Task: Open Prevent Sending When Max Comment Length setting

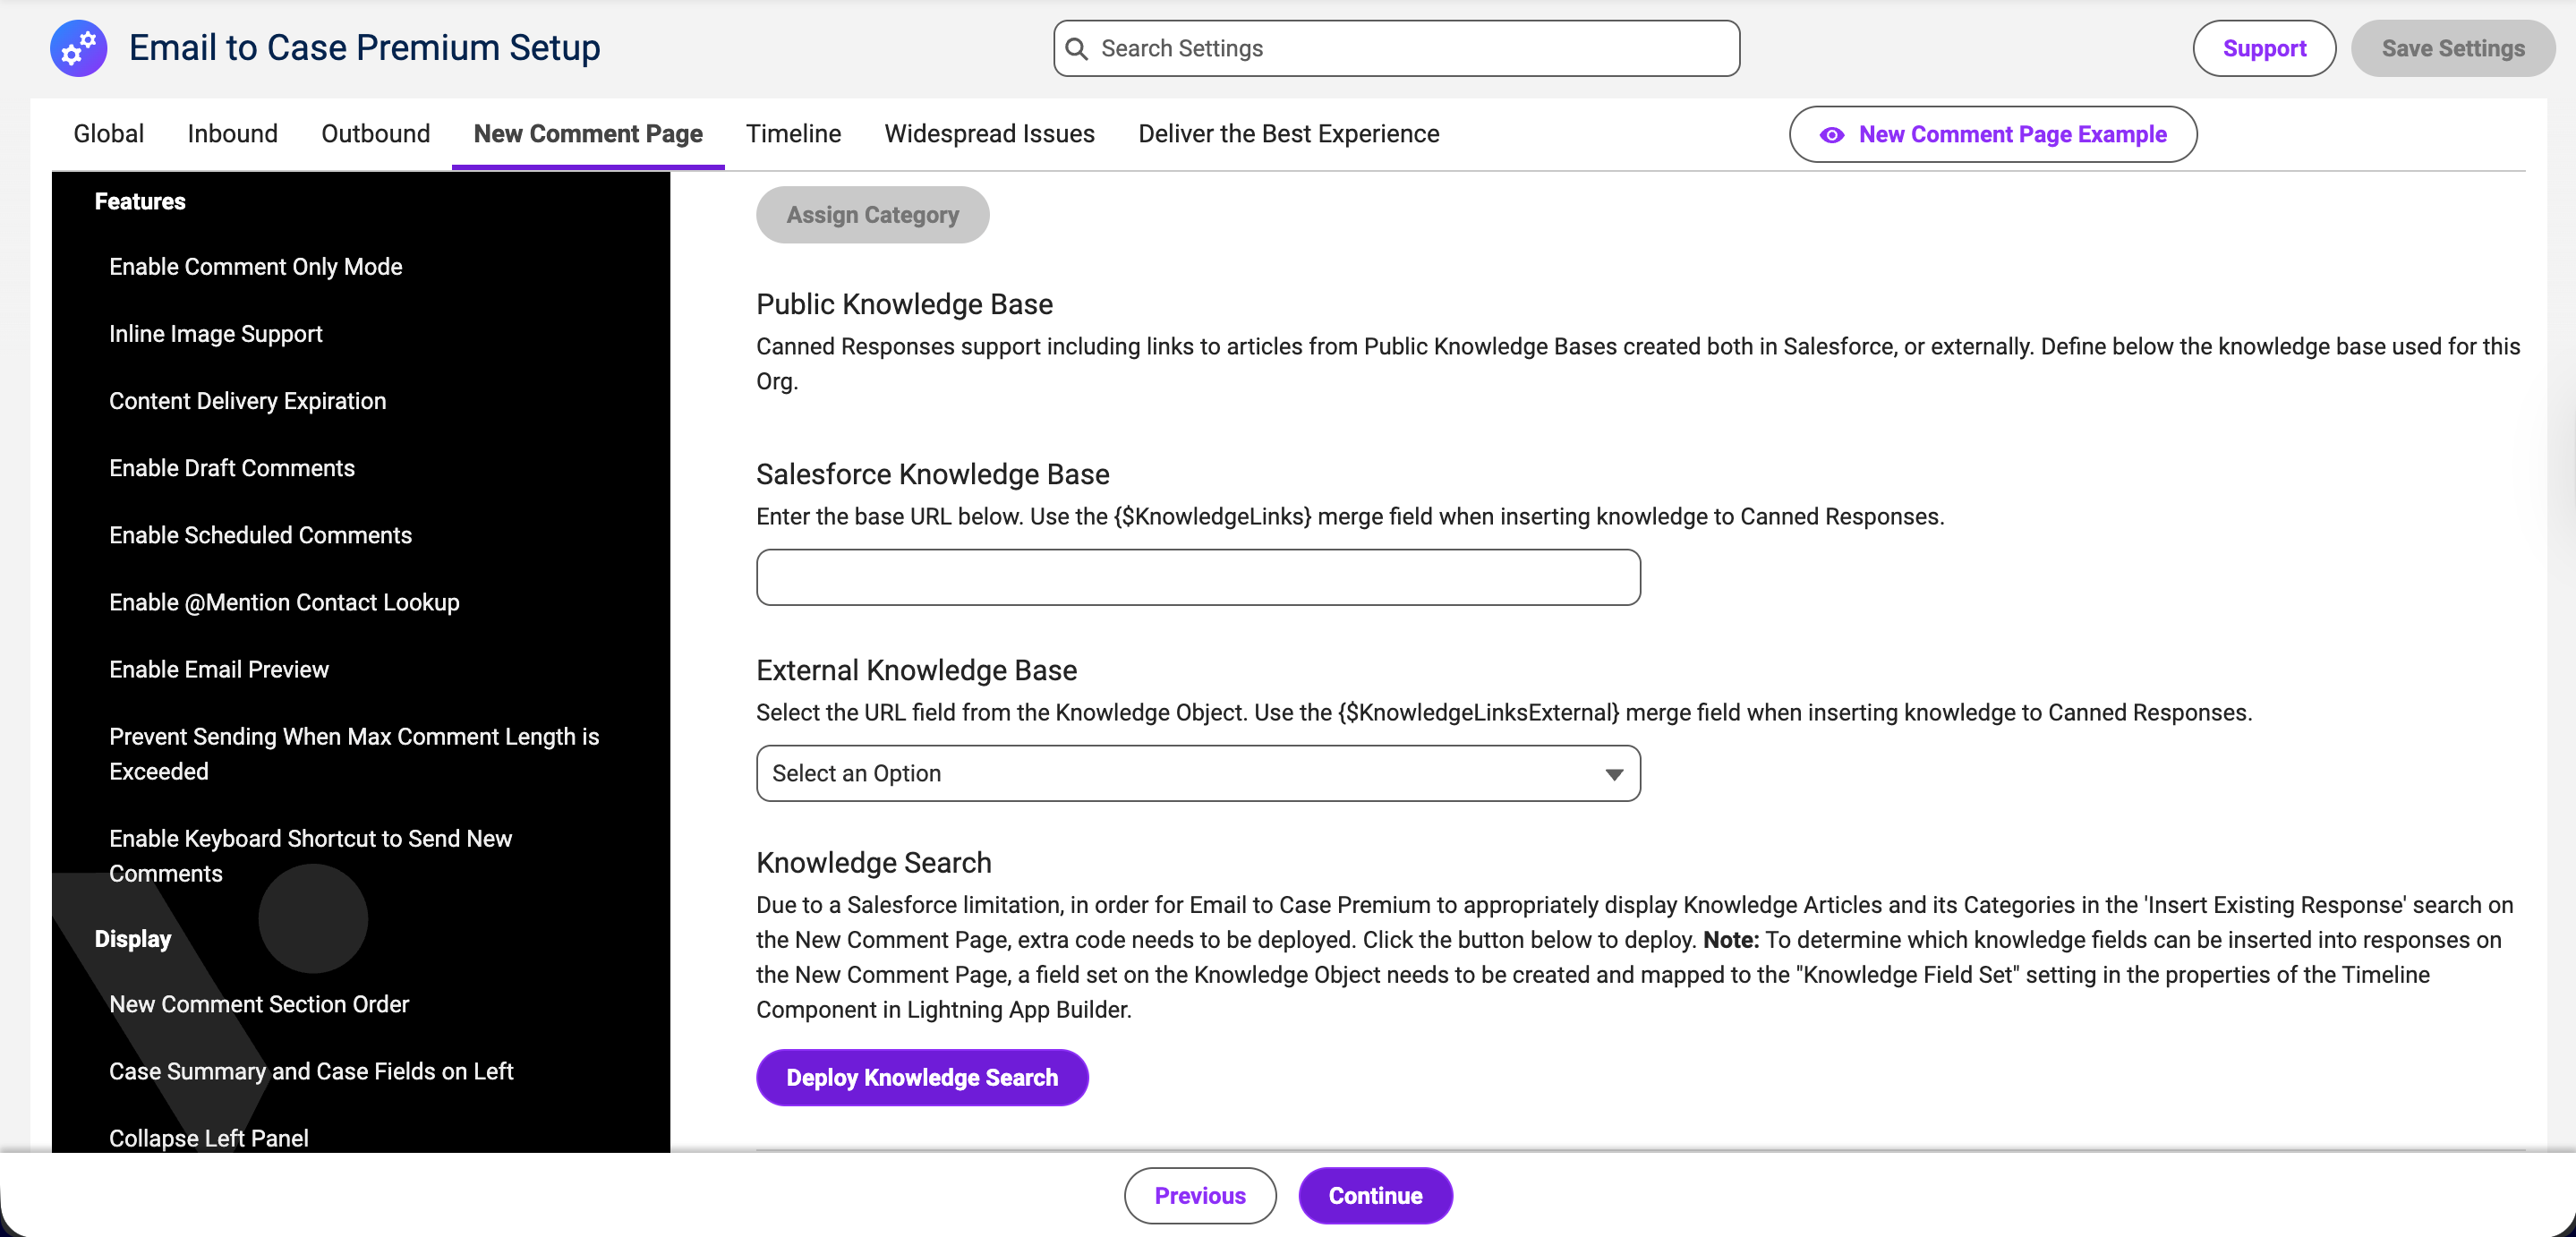Action: click(354, 754)
